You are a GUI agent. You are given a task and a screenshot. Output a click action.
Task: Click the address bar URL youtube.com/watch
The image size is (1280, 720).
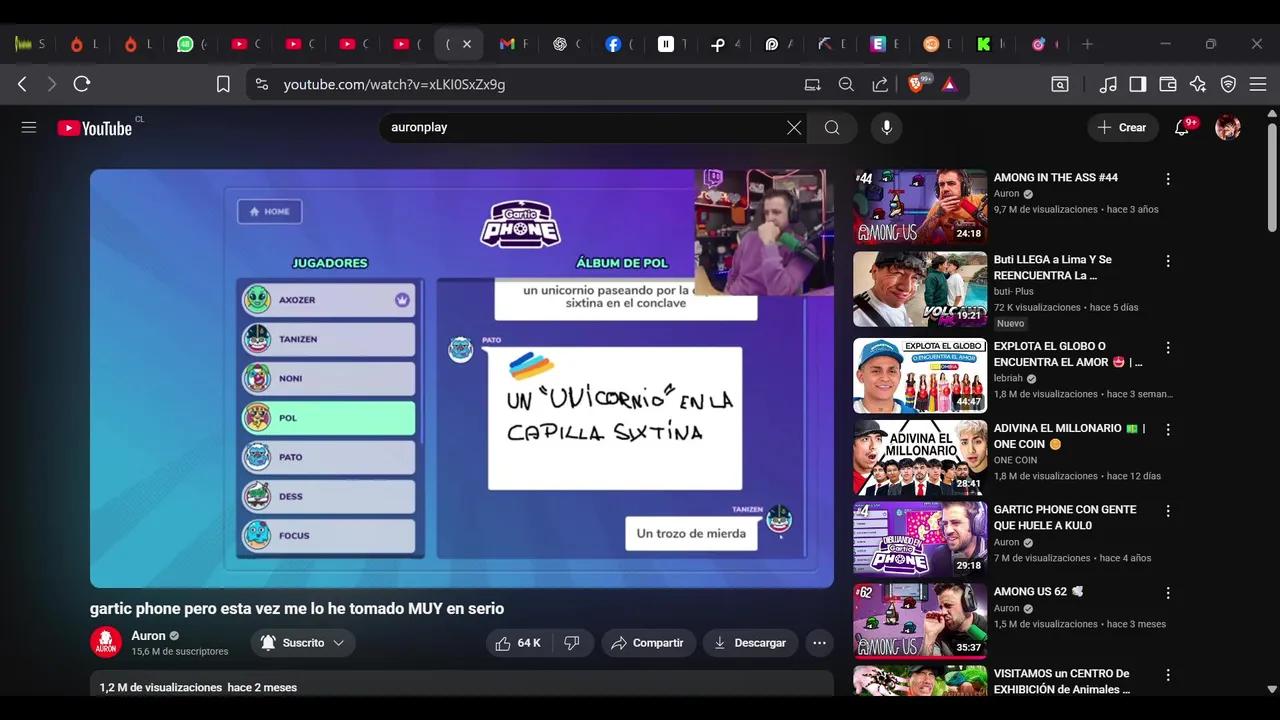[394, 85]
